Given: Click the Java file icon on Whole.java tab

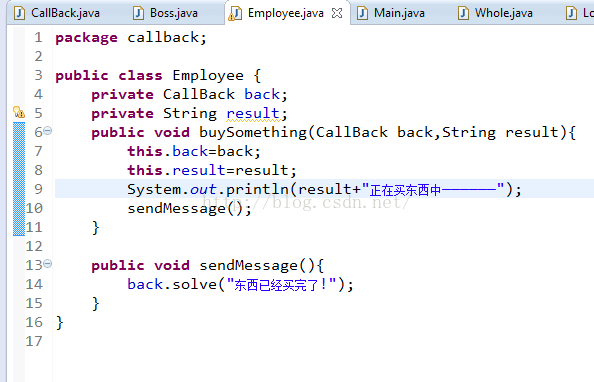Looking at the screenshot, I should [463, 13].
